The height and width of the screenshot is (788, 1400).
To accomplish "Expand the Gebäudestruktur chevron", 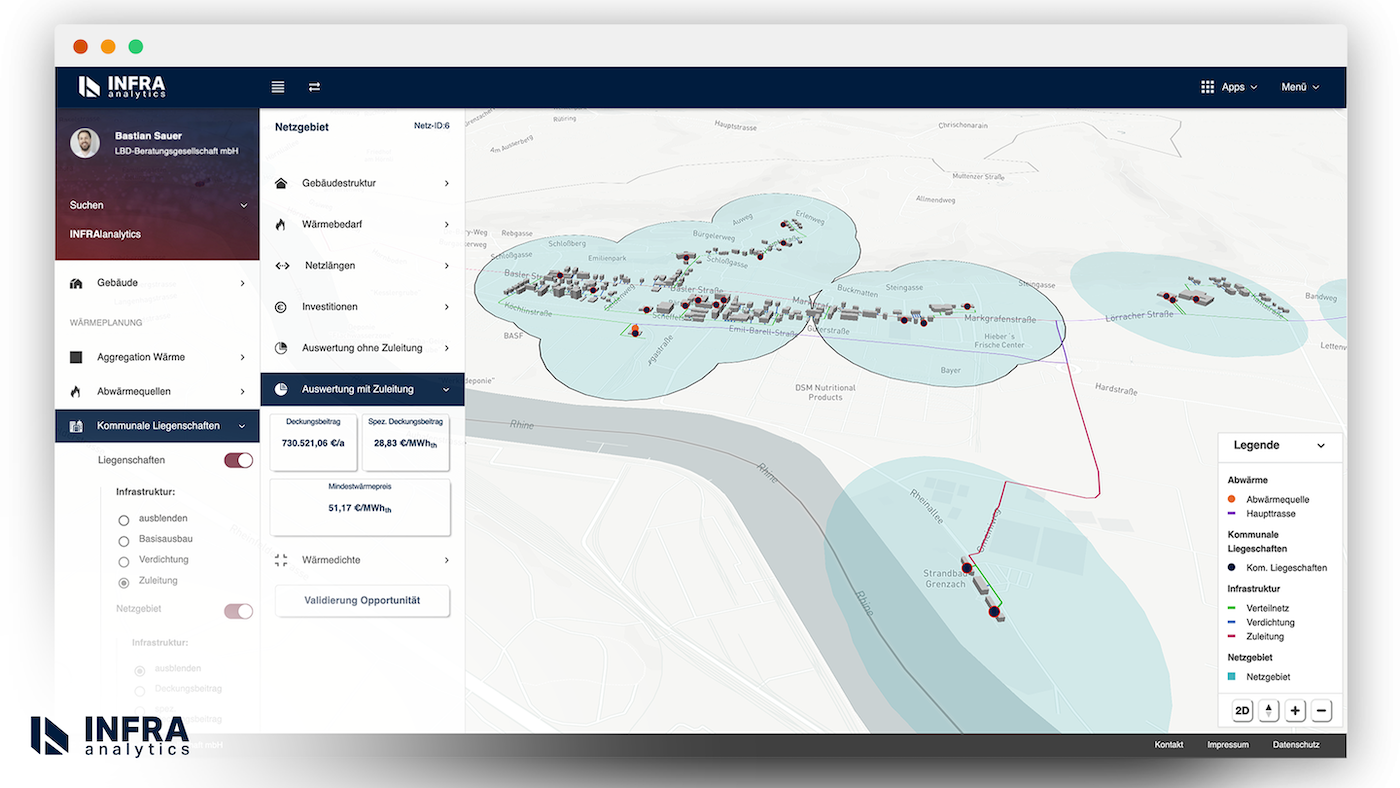I will click(446, 183).
